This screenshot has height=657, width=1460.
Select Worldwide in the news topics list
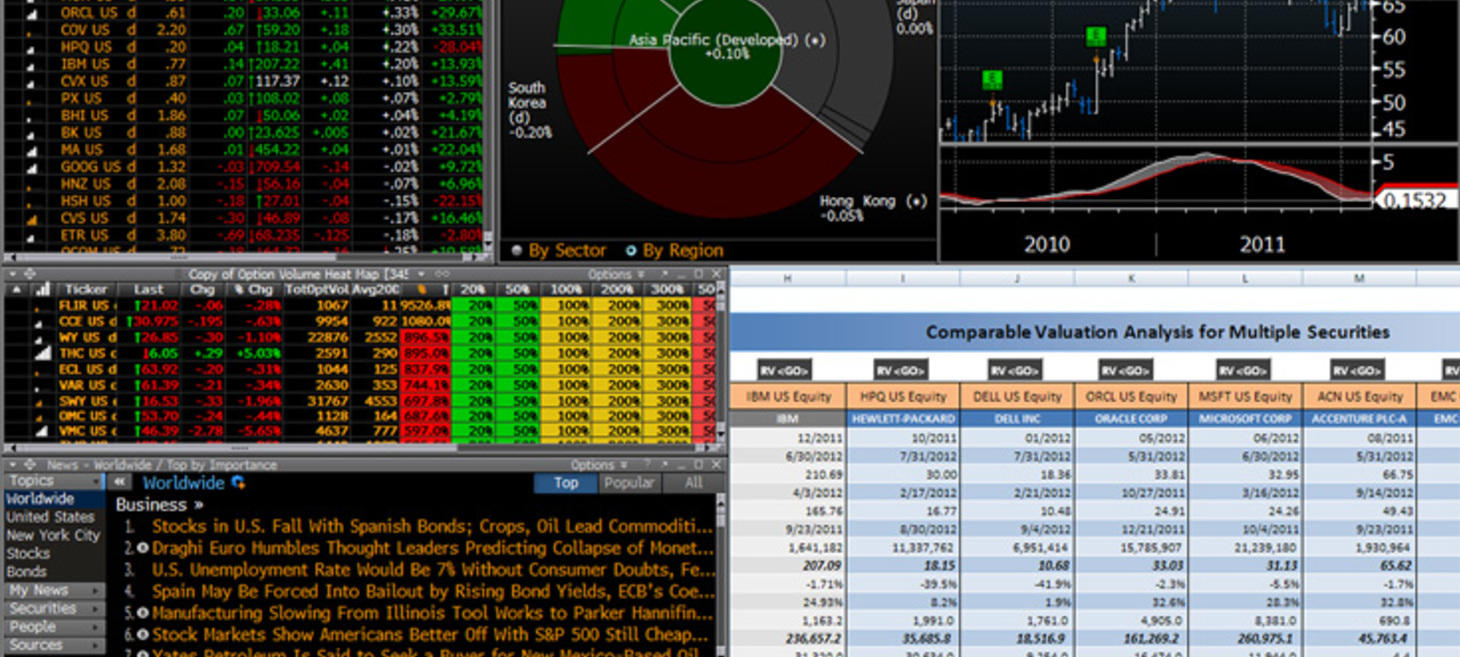point(53,499)
